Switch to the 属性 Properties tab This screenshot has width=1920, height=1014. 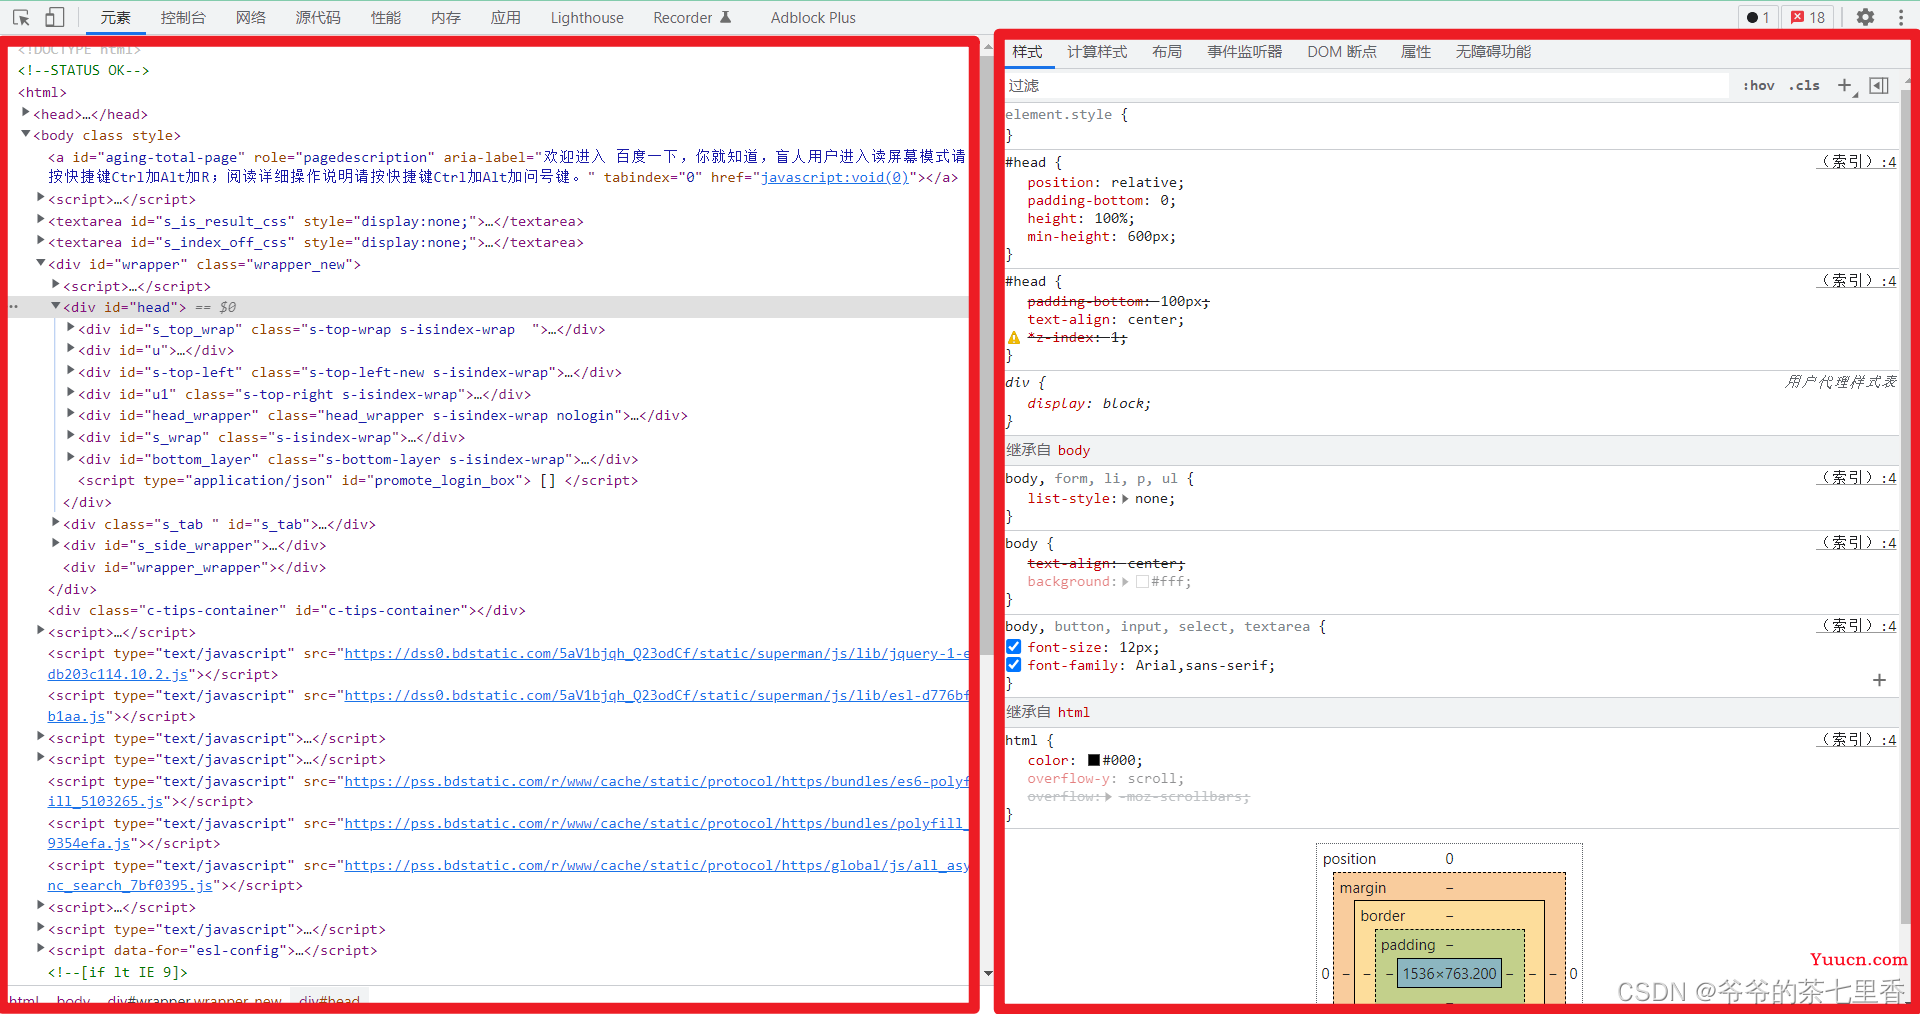click(x=1416, y=52)
